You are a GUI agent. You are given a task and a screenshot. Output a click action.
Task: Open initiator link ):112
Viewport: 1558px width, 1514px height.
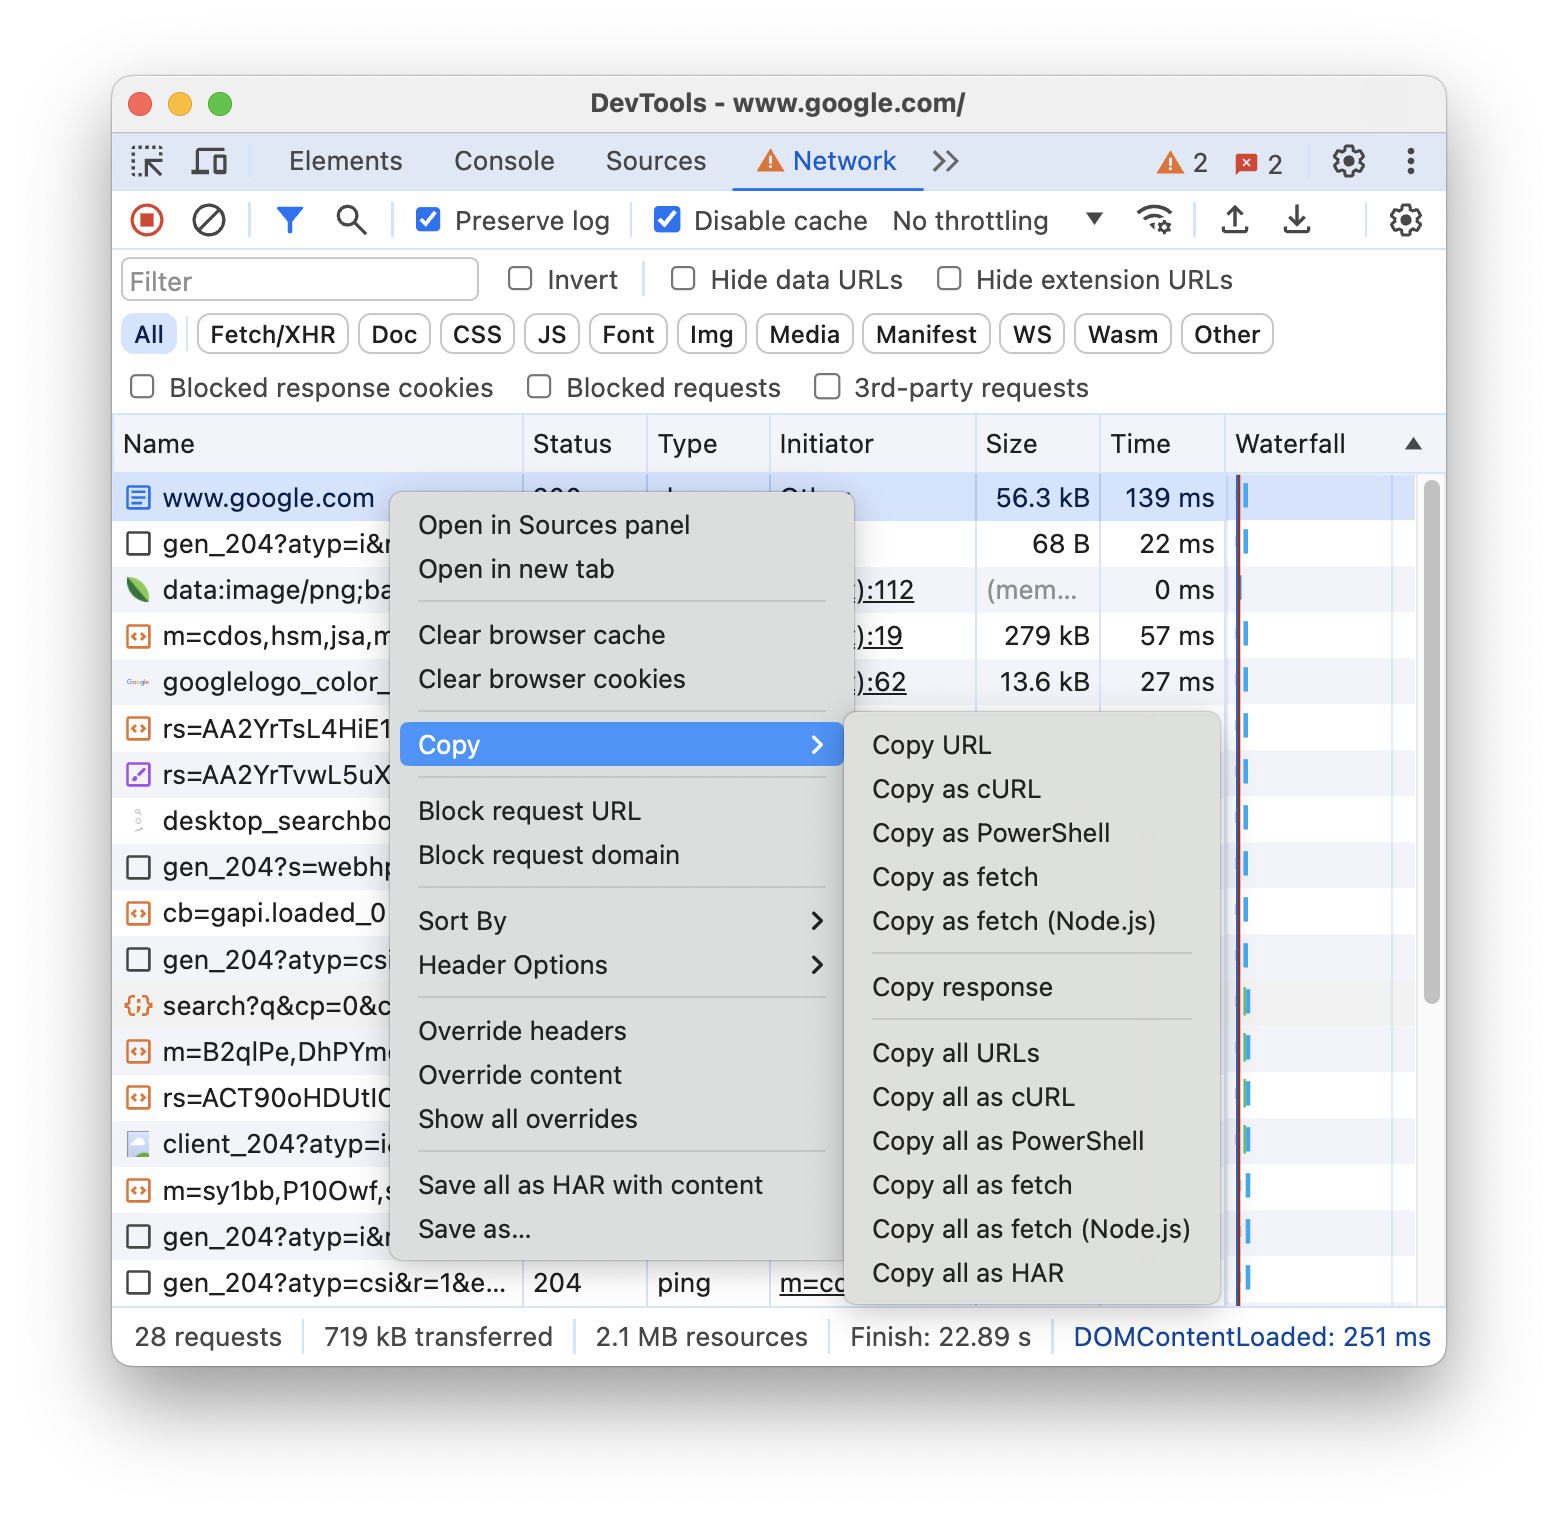tap(884, 590)
